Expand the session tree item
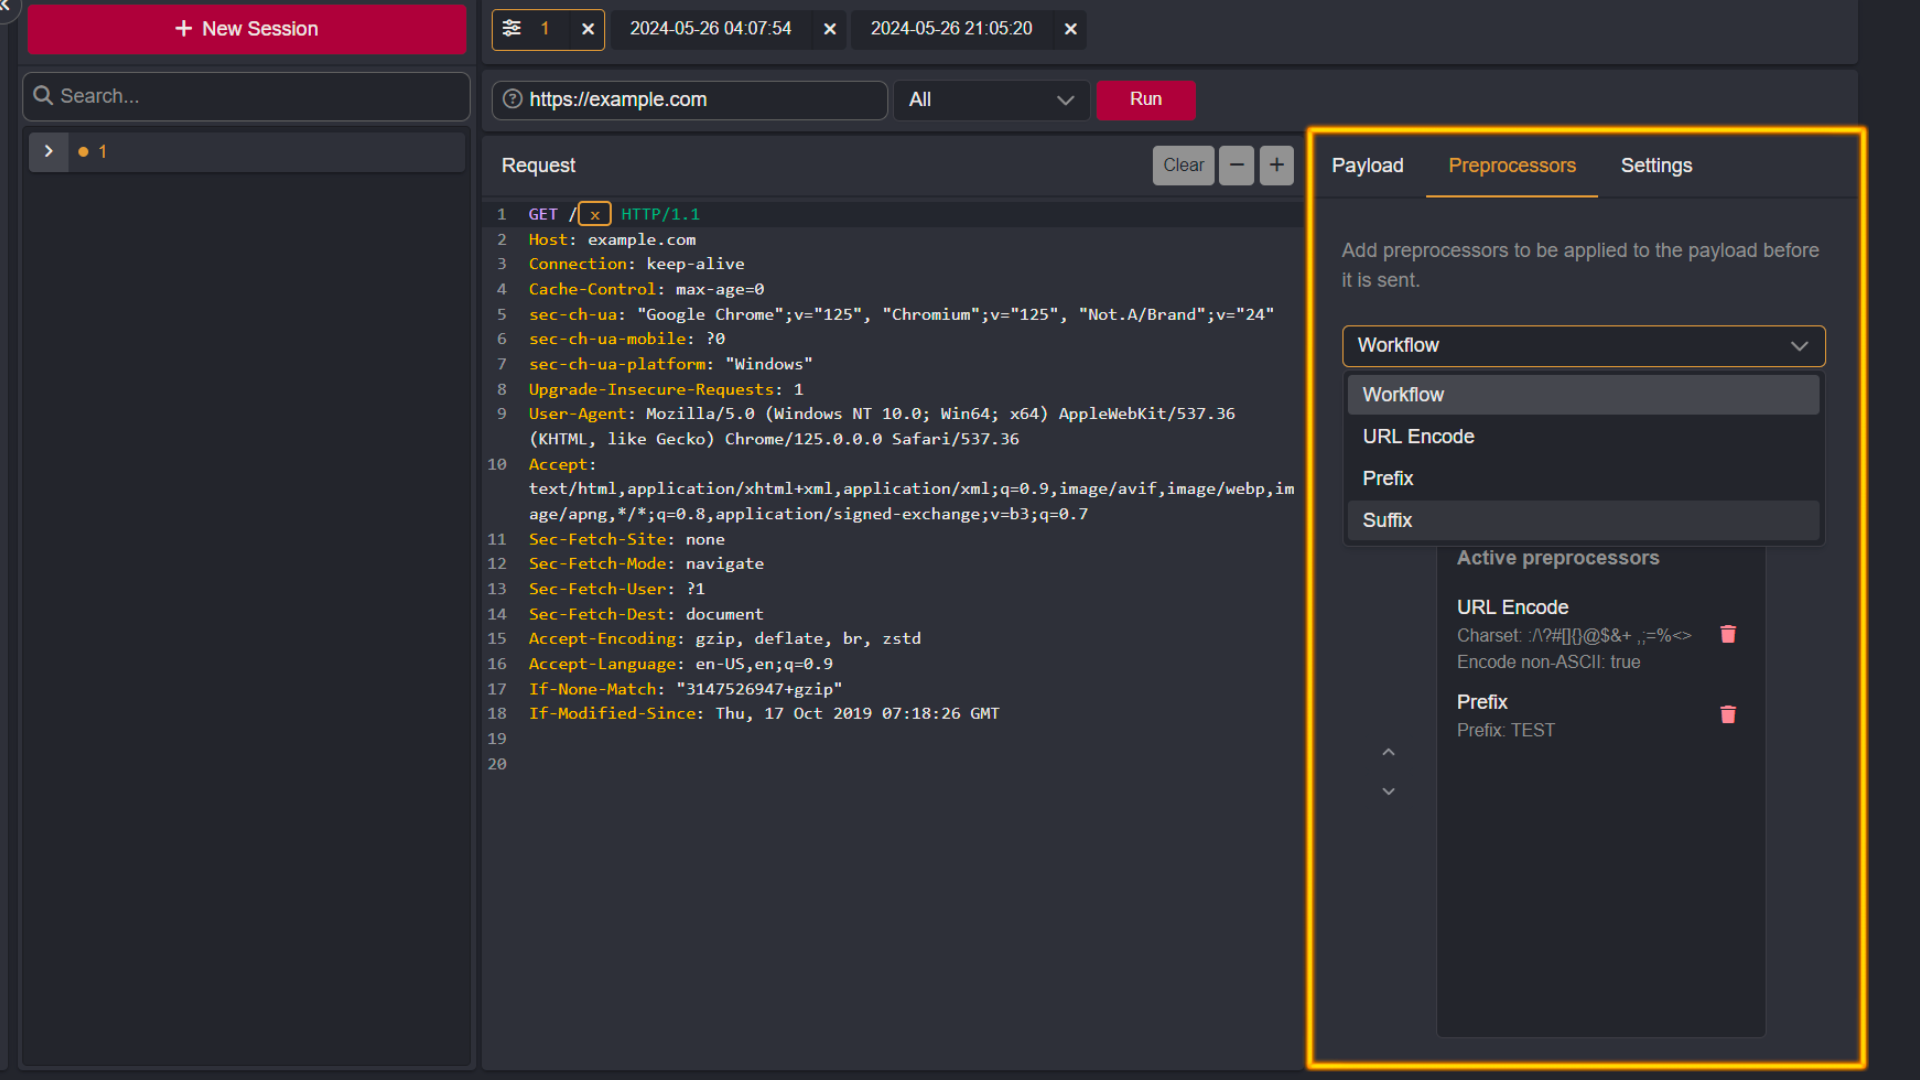Screen dimensions: 1920x1080 click(x=47, y=150)
